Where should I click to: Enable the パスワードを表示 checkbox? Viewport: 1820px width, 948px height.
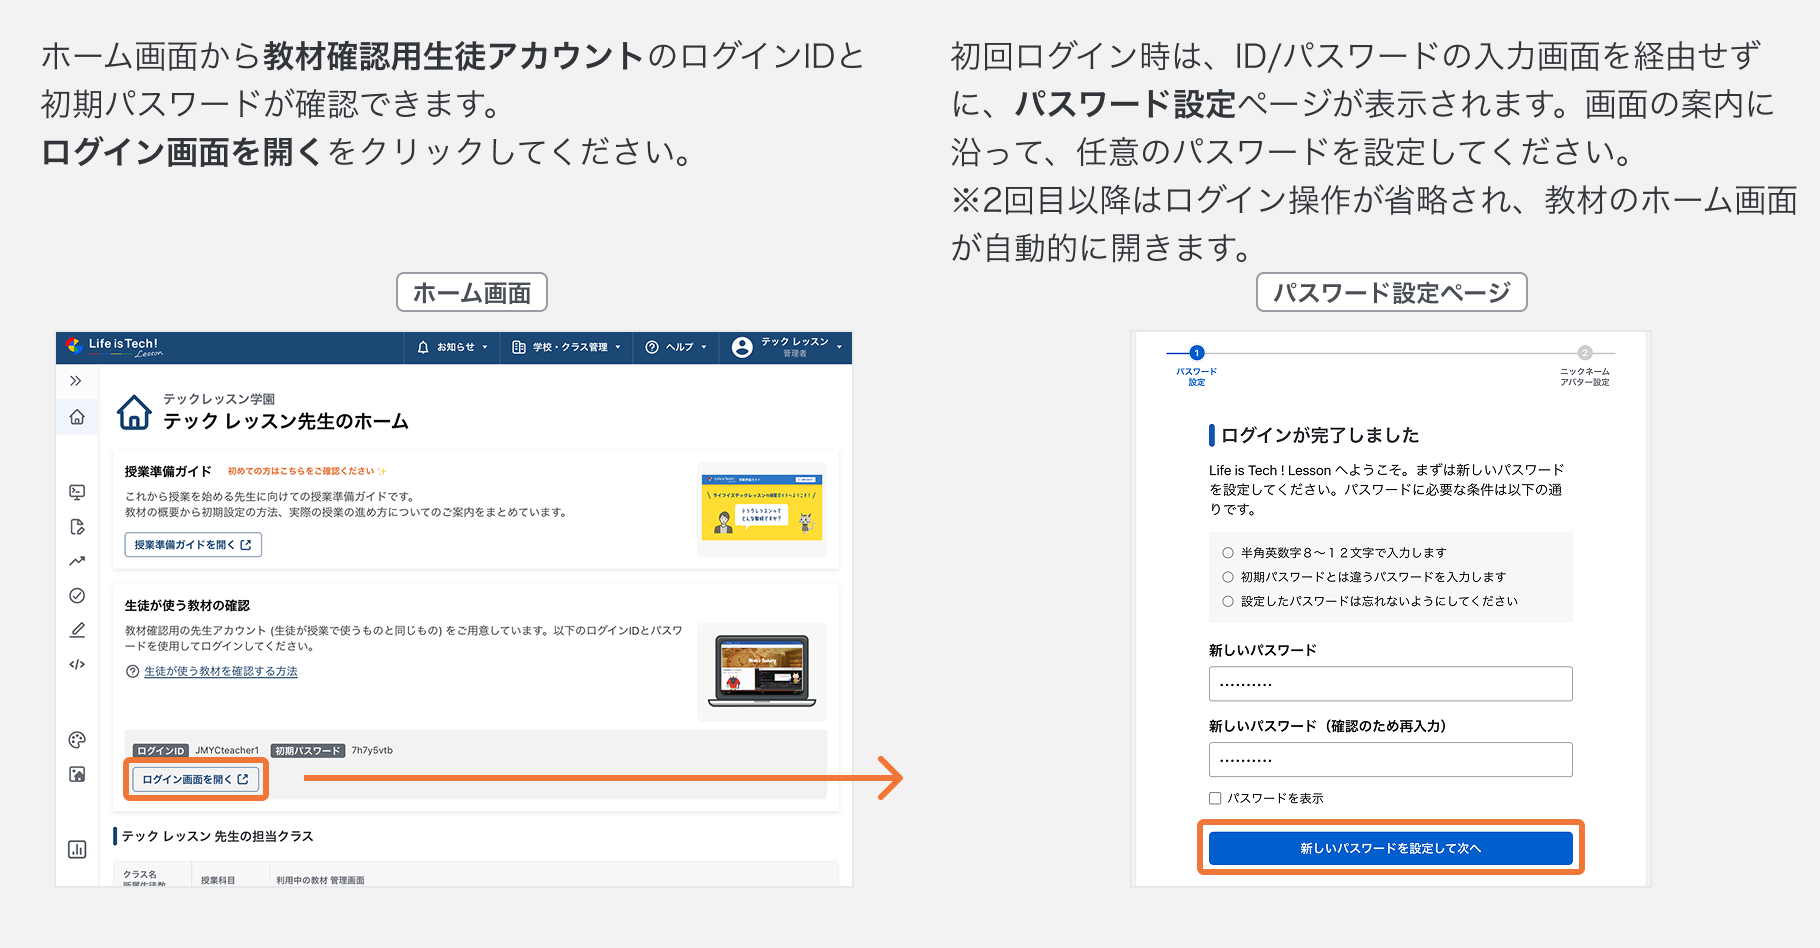point(1215,798)
